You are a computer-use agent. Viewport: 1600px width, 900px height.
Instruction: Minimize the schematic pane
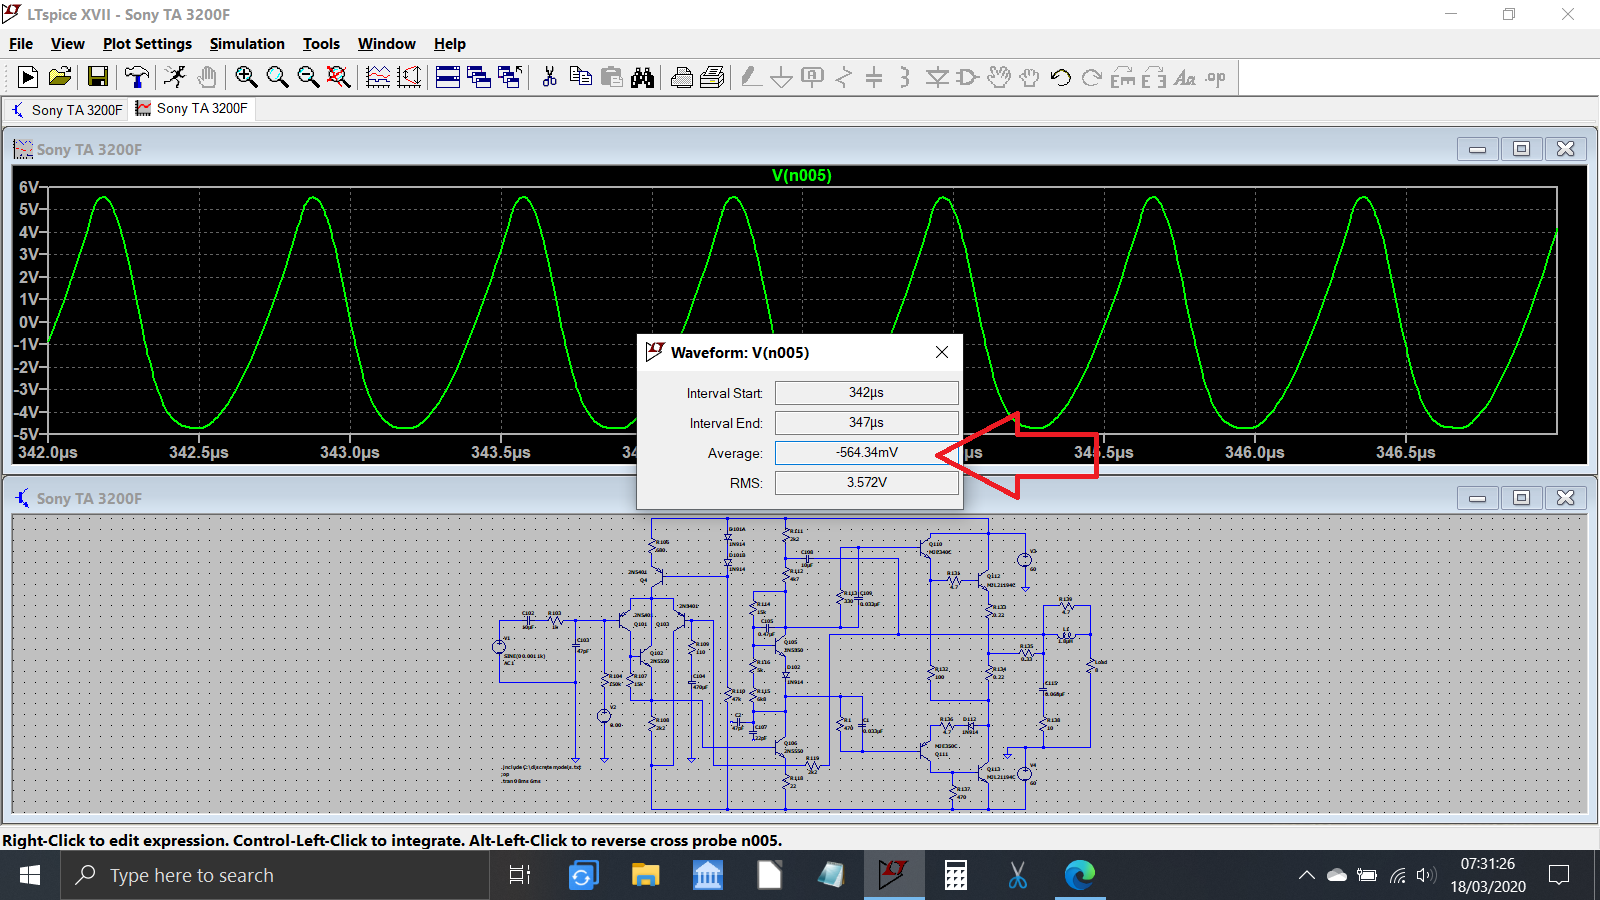click(x=1477, y=498)
